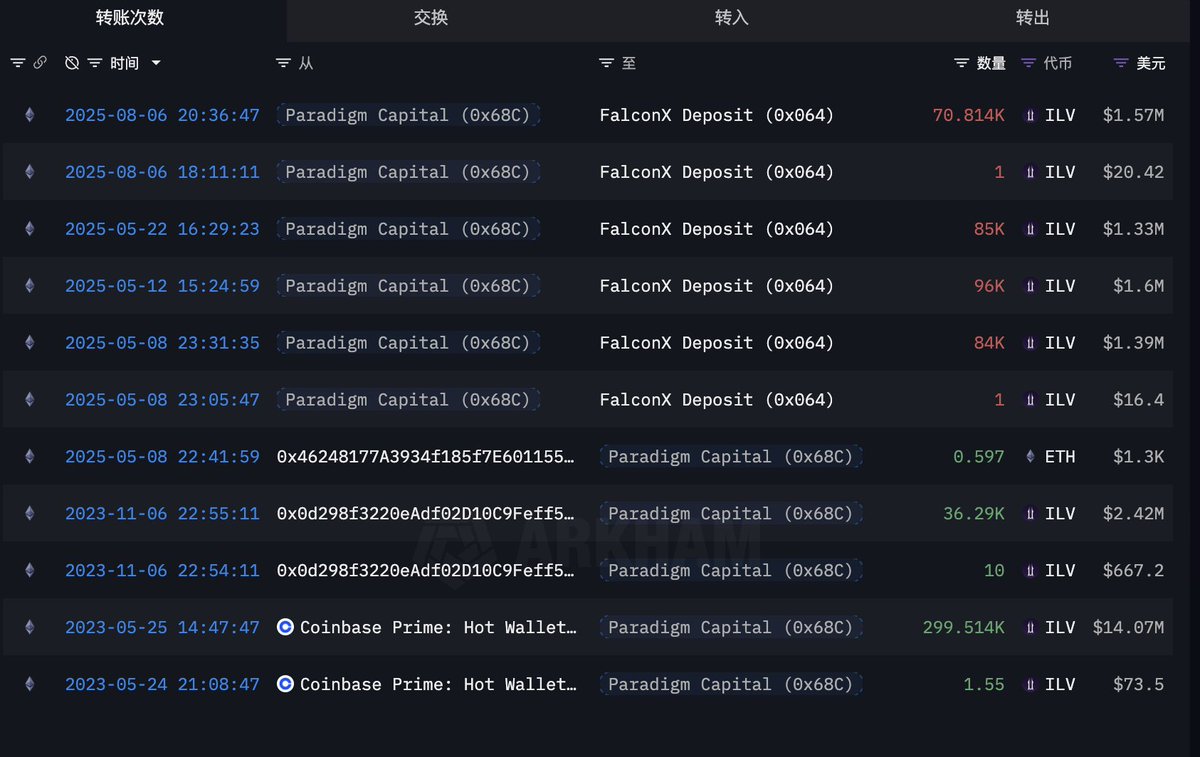Expand the 时间 sort dropdown arrow

pyautogui.click(x=156, y=63)
